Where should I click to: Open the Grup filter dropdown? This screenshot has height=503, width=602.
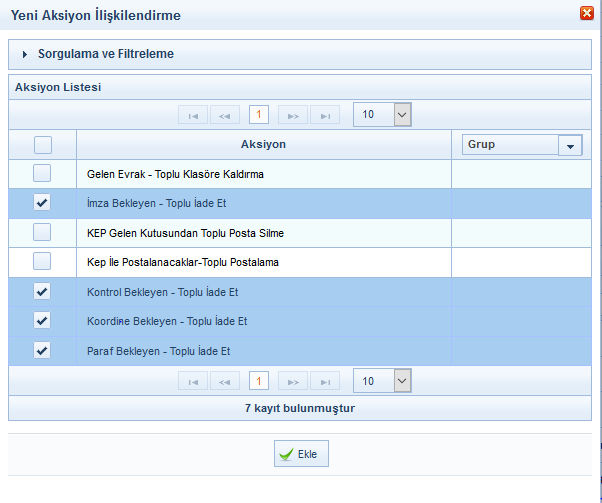click(x=571, y=145)
